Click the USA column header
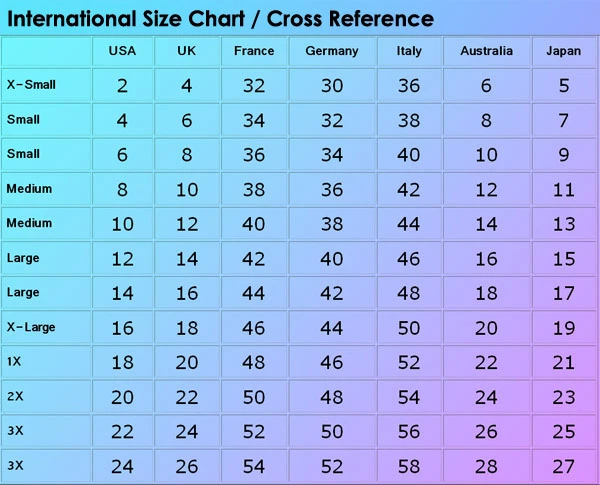The height and width of the screenshot is (485, 600). pos(122,51)
